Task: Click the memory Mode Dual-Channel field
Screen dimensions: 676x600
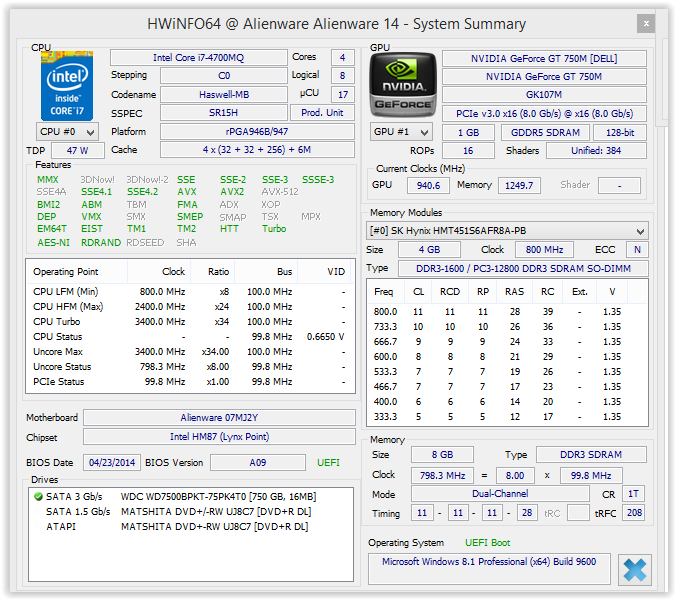Action: click(x=500, y=494)
